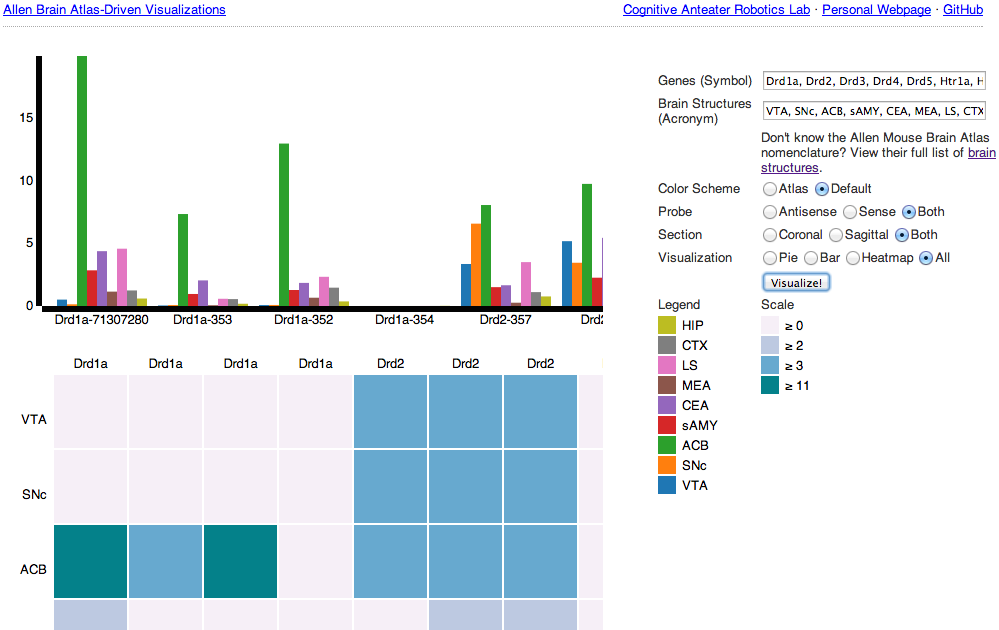The image size is (999, 630).
Task: Click the tall green ACB bar for Drd1a-71307280
Action: (82, 181)
